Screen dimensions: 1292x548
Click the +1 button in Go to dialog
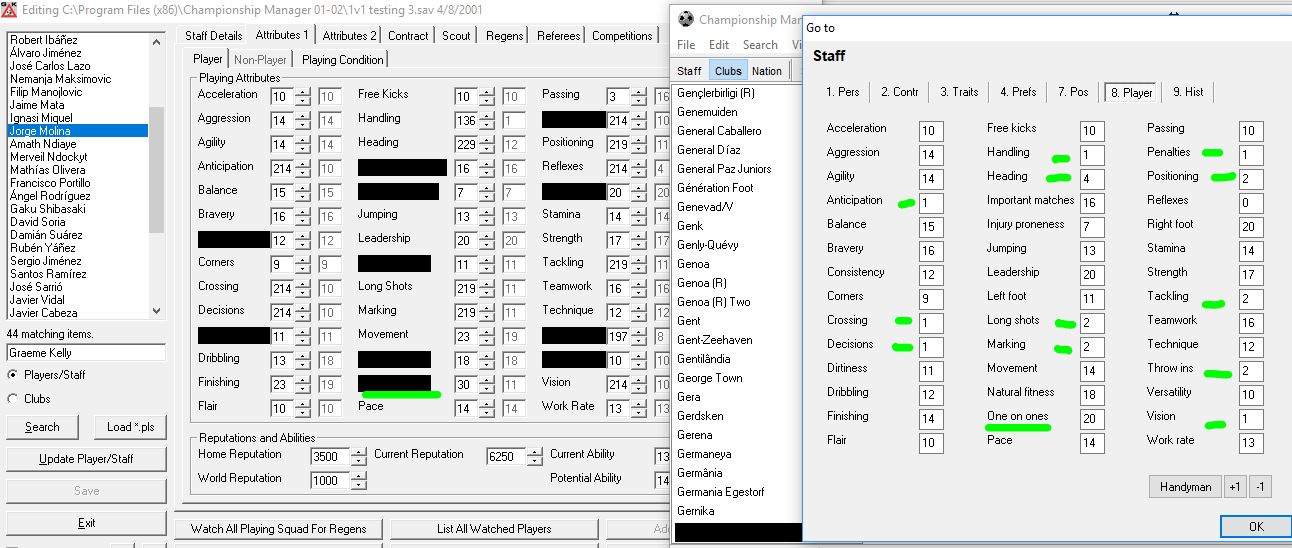pos(1235,487)
